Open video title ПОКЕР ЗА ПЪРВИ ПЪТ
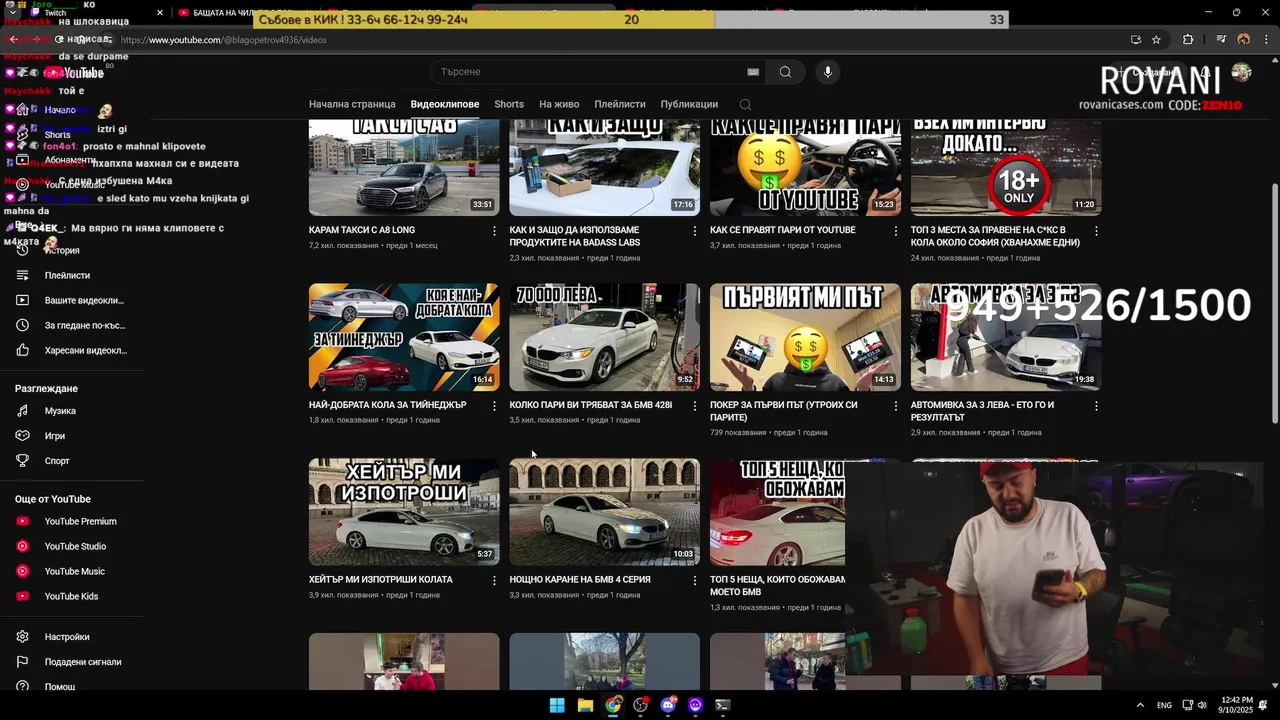 tap(784, 411)
